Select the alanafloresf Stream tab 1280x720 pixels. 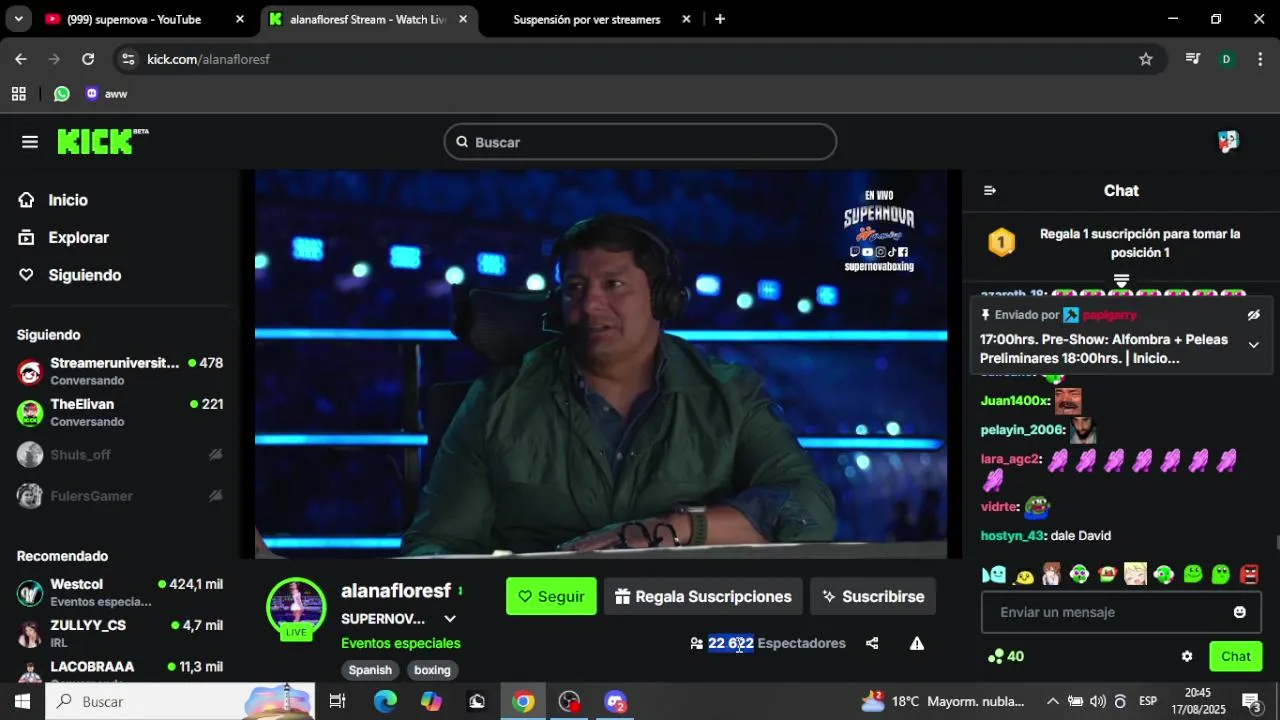(367, 19)
